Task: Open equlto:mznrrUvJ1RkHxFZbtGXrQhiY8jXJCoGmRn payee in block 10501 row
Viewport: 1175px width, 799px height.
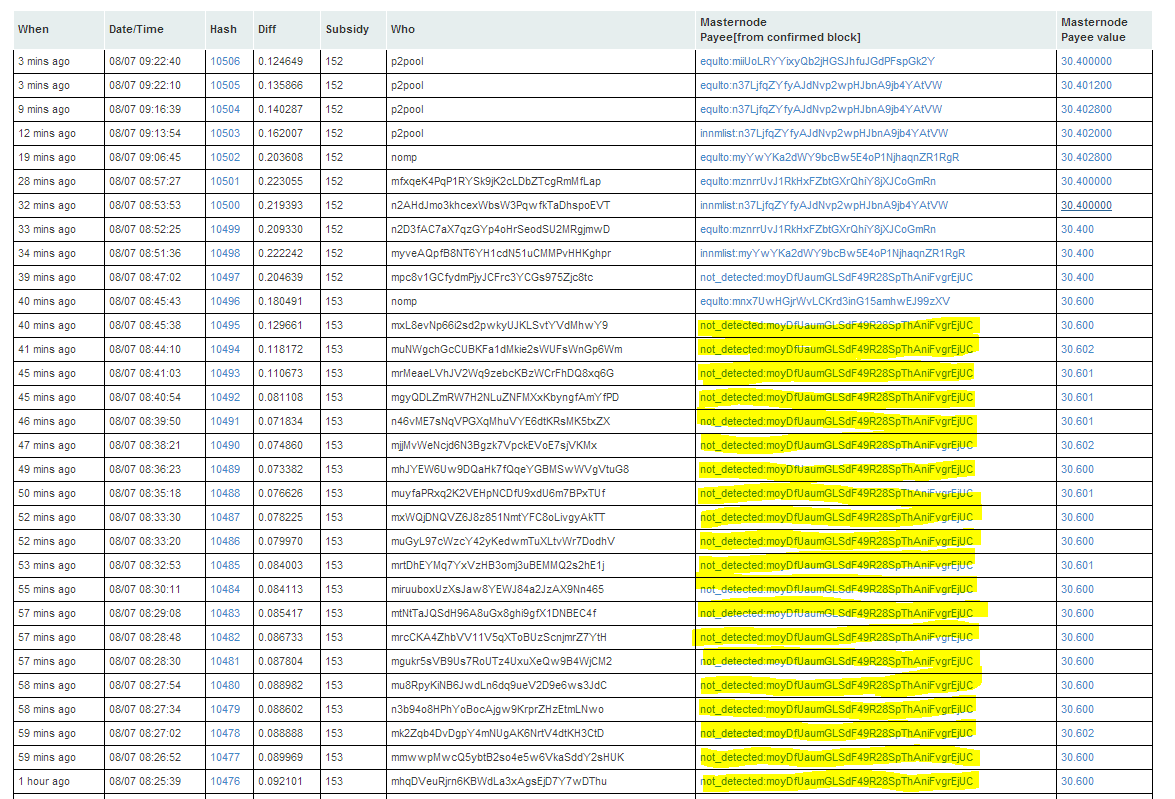Action: [x=818, y=181]
